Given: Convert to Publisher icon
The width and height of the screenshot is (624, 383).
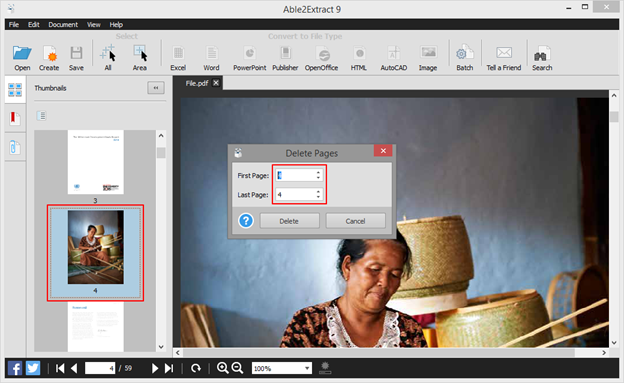Looking at the screenshot, I should click(285, 53).
